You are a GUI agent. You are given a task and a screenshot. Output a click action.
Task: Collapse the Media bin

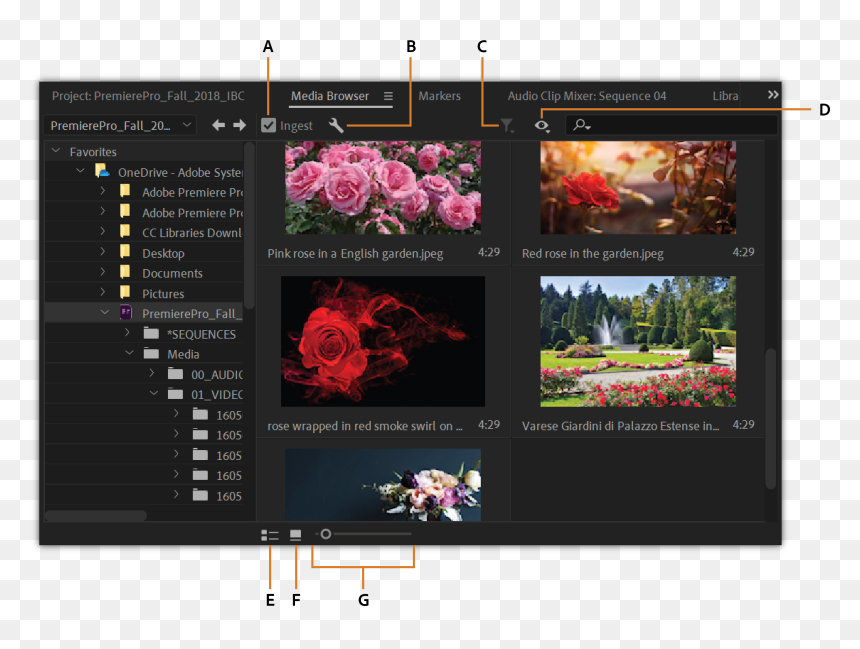click(129, 353)
